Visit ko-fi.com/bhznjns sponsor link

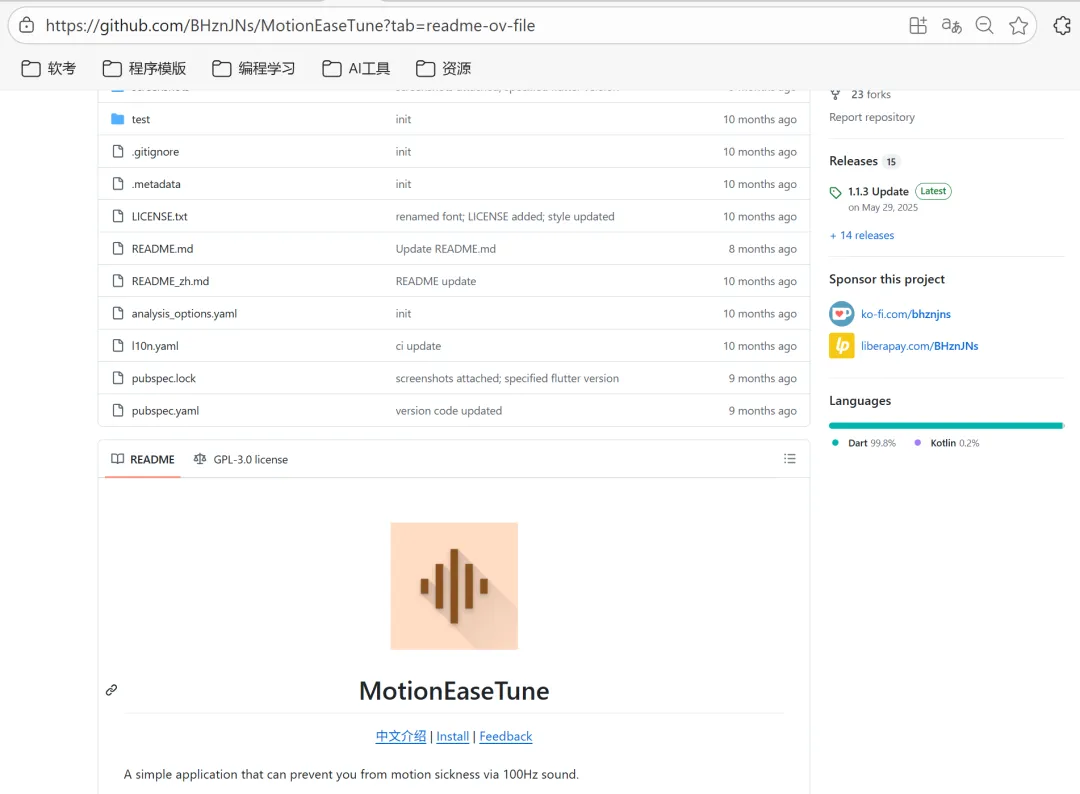906,314
